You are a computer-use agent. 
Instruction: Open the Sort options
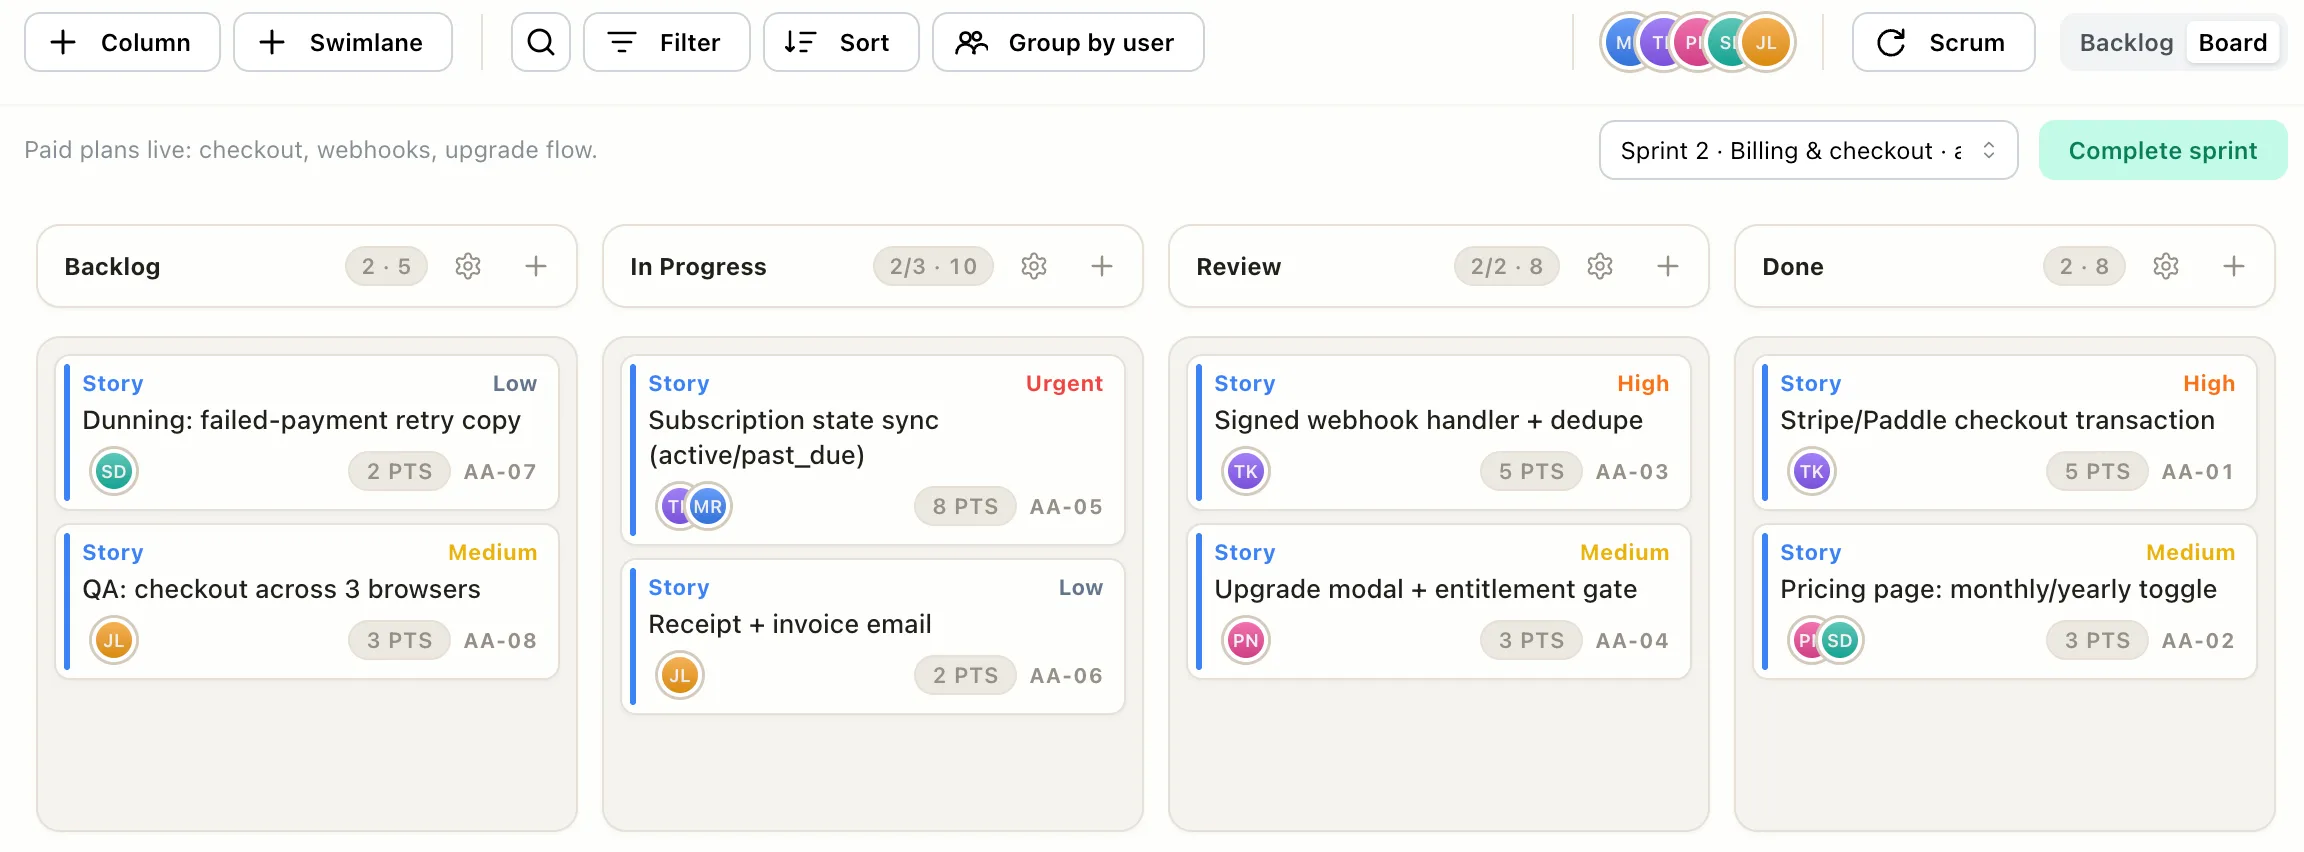pyautogui.click(x=841, y=42)
